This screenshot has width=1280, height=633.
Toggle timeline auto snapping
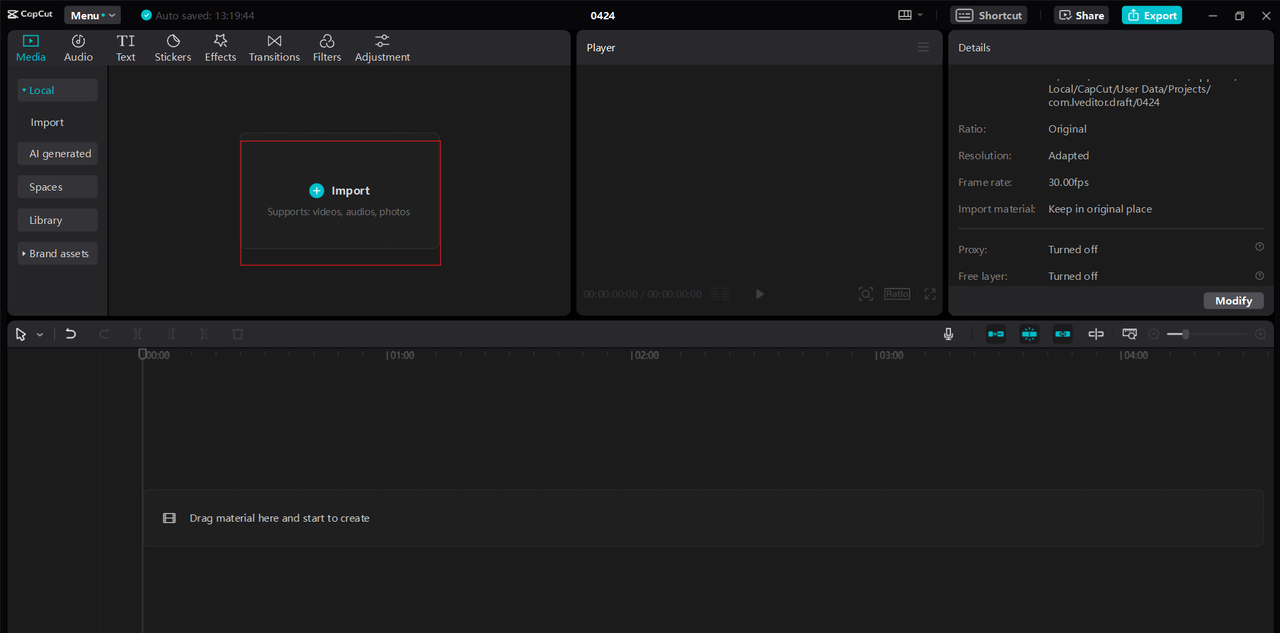coord(1029,334)
